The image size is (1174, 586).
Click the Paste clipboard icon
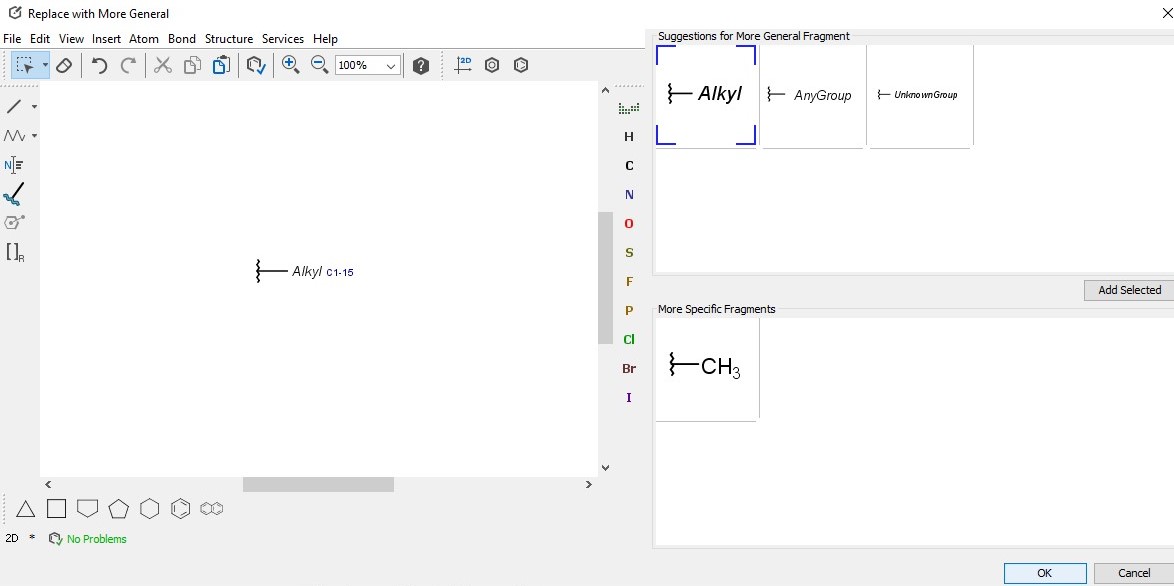[221, 65]
